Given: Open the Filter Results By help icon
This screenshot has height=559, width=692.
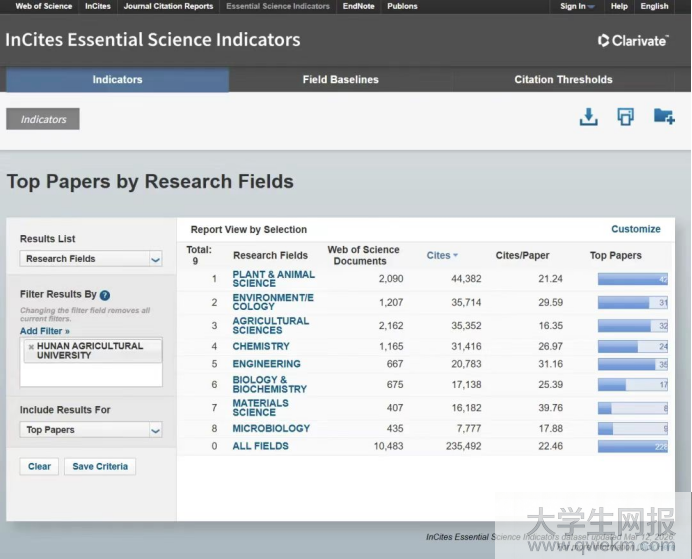Looking at the screenshot, I should [x=105, y=295].
